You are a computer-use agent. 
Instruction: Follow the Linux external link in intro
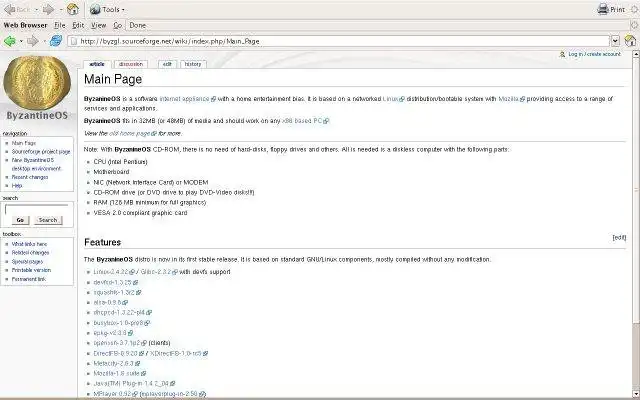[393, 99]
